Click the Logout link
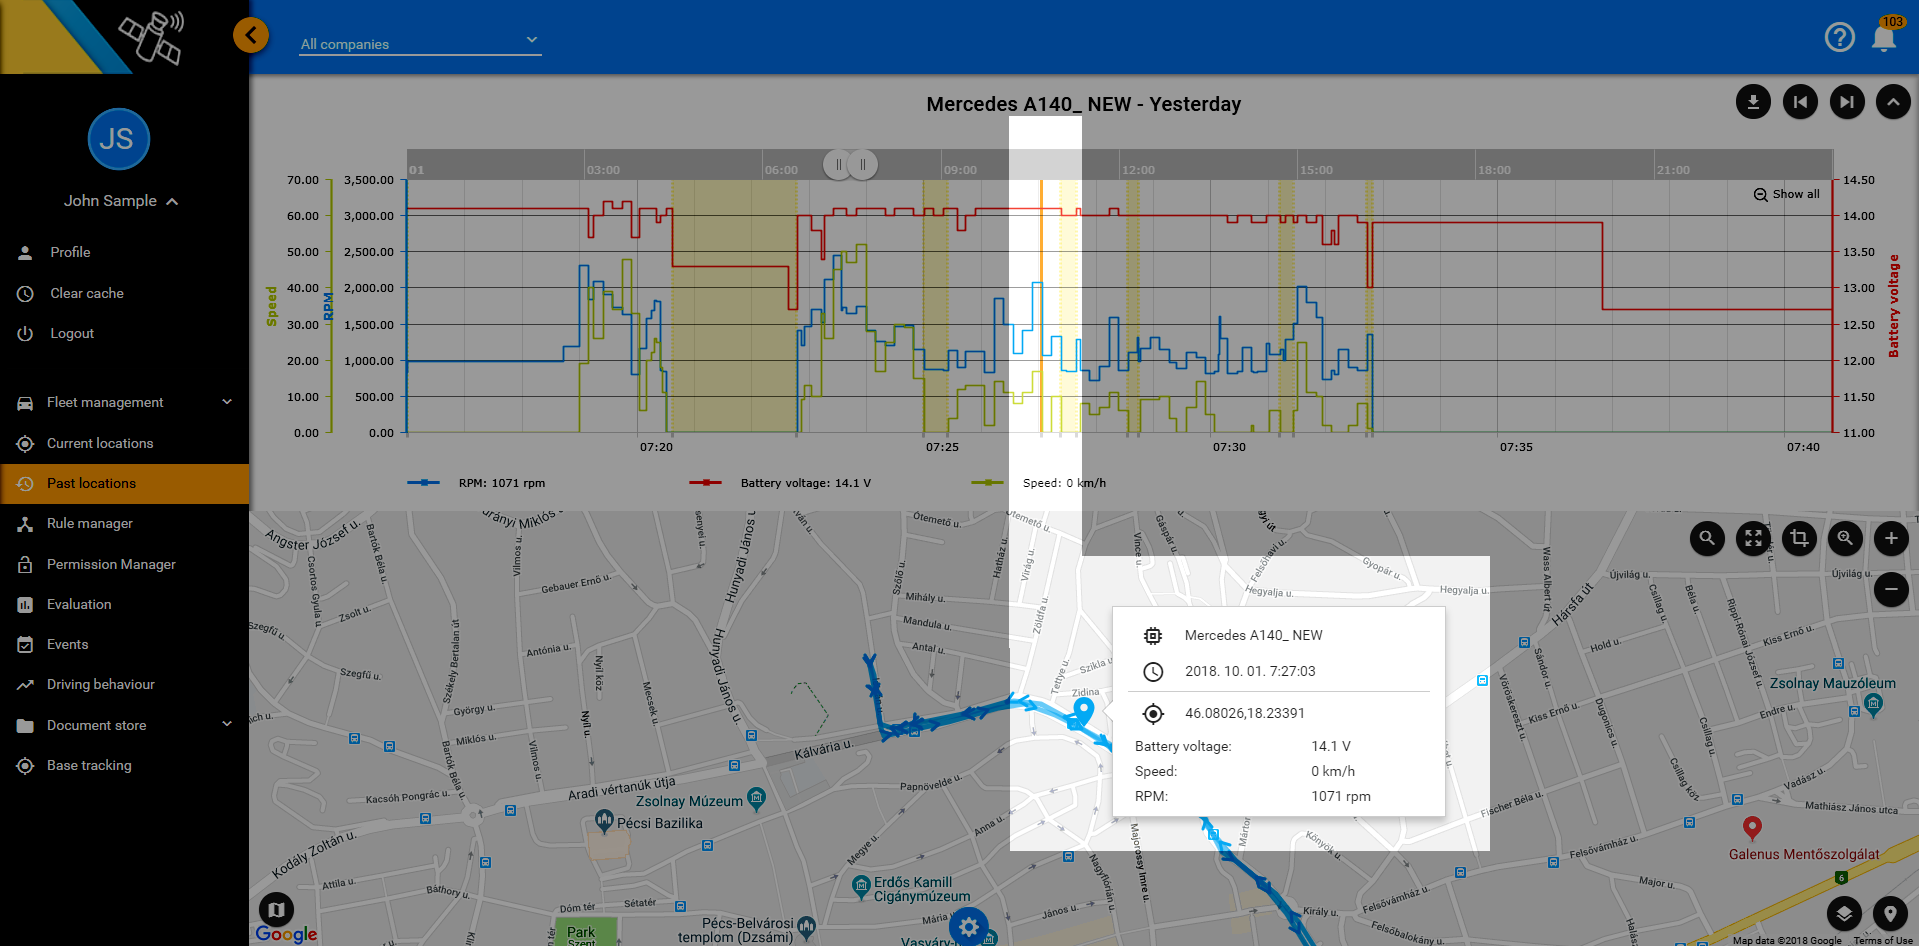Screen dimensions: 1919x946 pos(72,333)
